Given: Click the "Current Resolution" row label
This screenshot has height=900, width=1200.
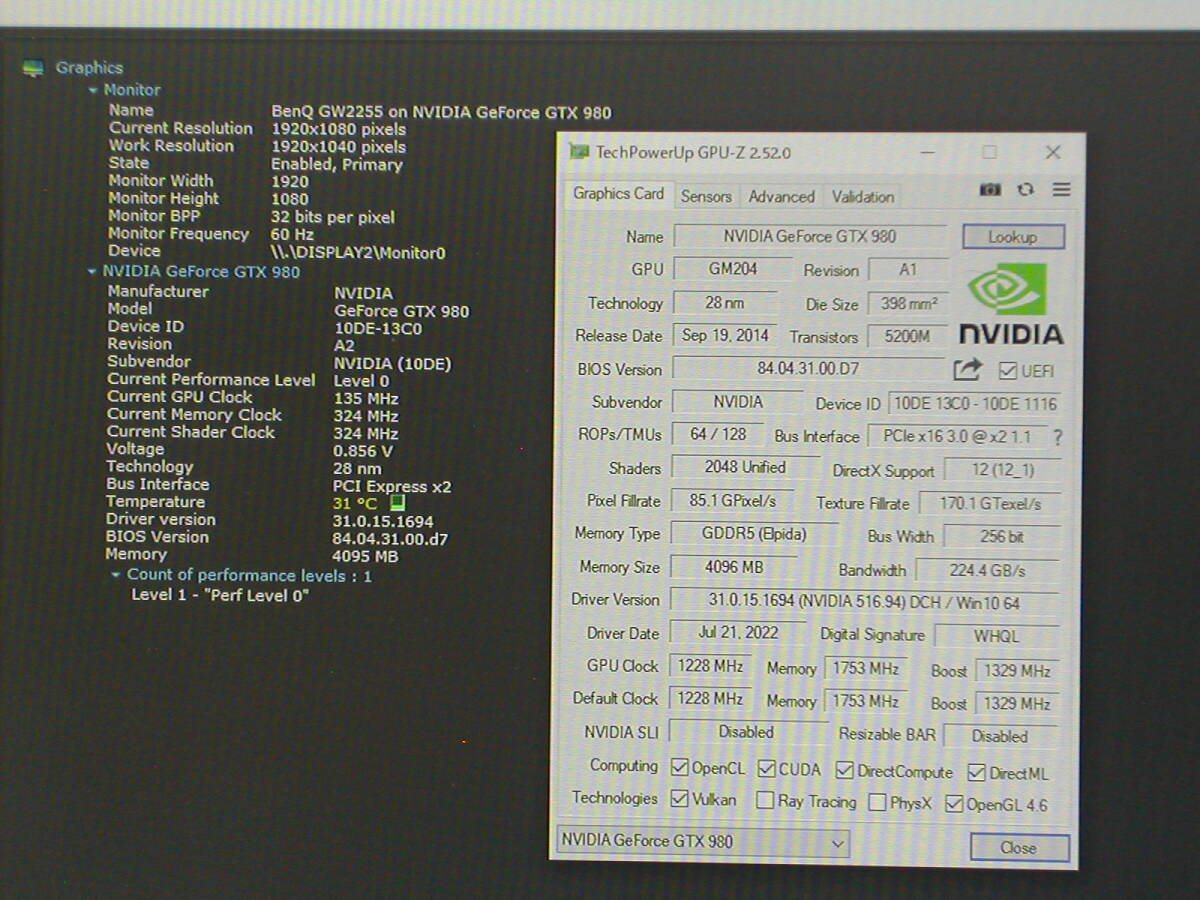Looking at the screenshot, I should (x=181, y=128).
